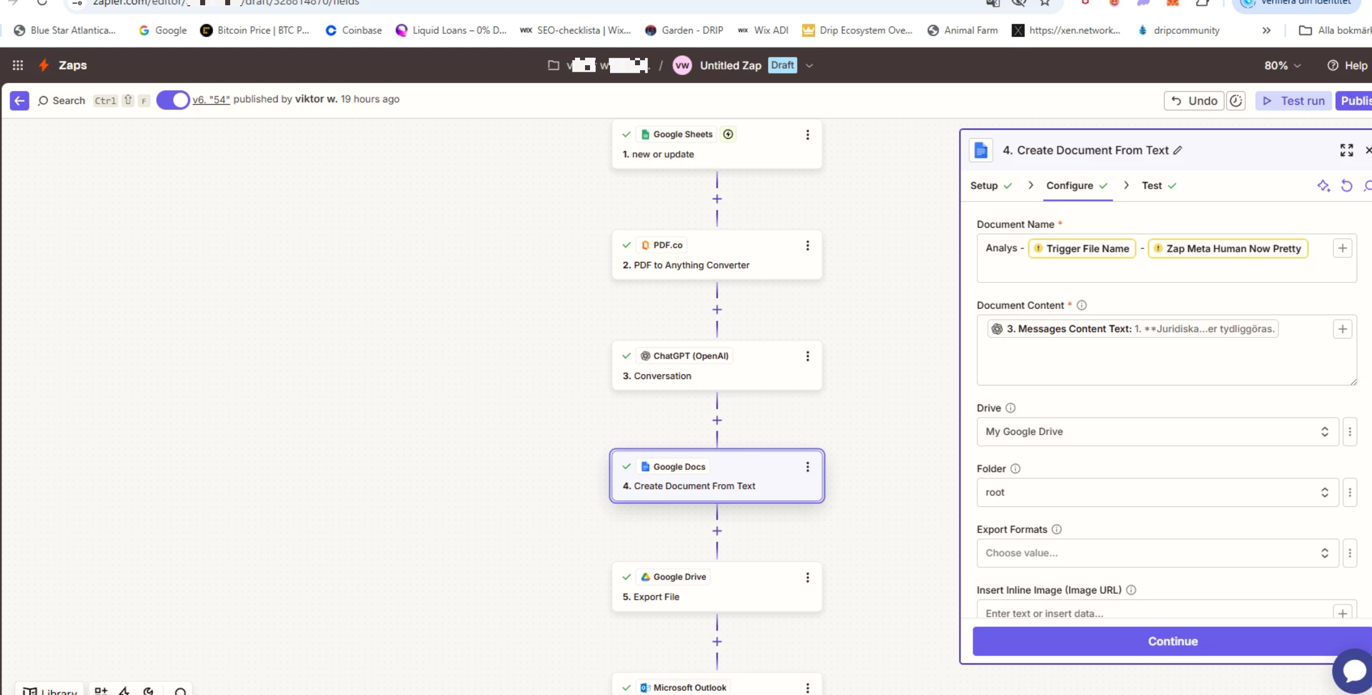The height and width of the screenshot is (695, 1372).
Task: Open the Export Formats dropdown
Action: click(1157, 553)
